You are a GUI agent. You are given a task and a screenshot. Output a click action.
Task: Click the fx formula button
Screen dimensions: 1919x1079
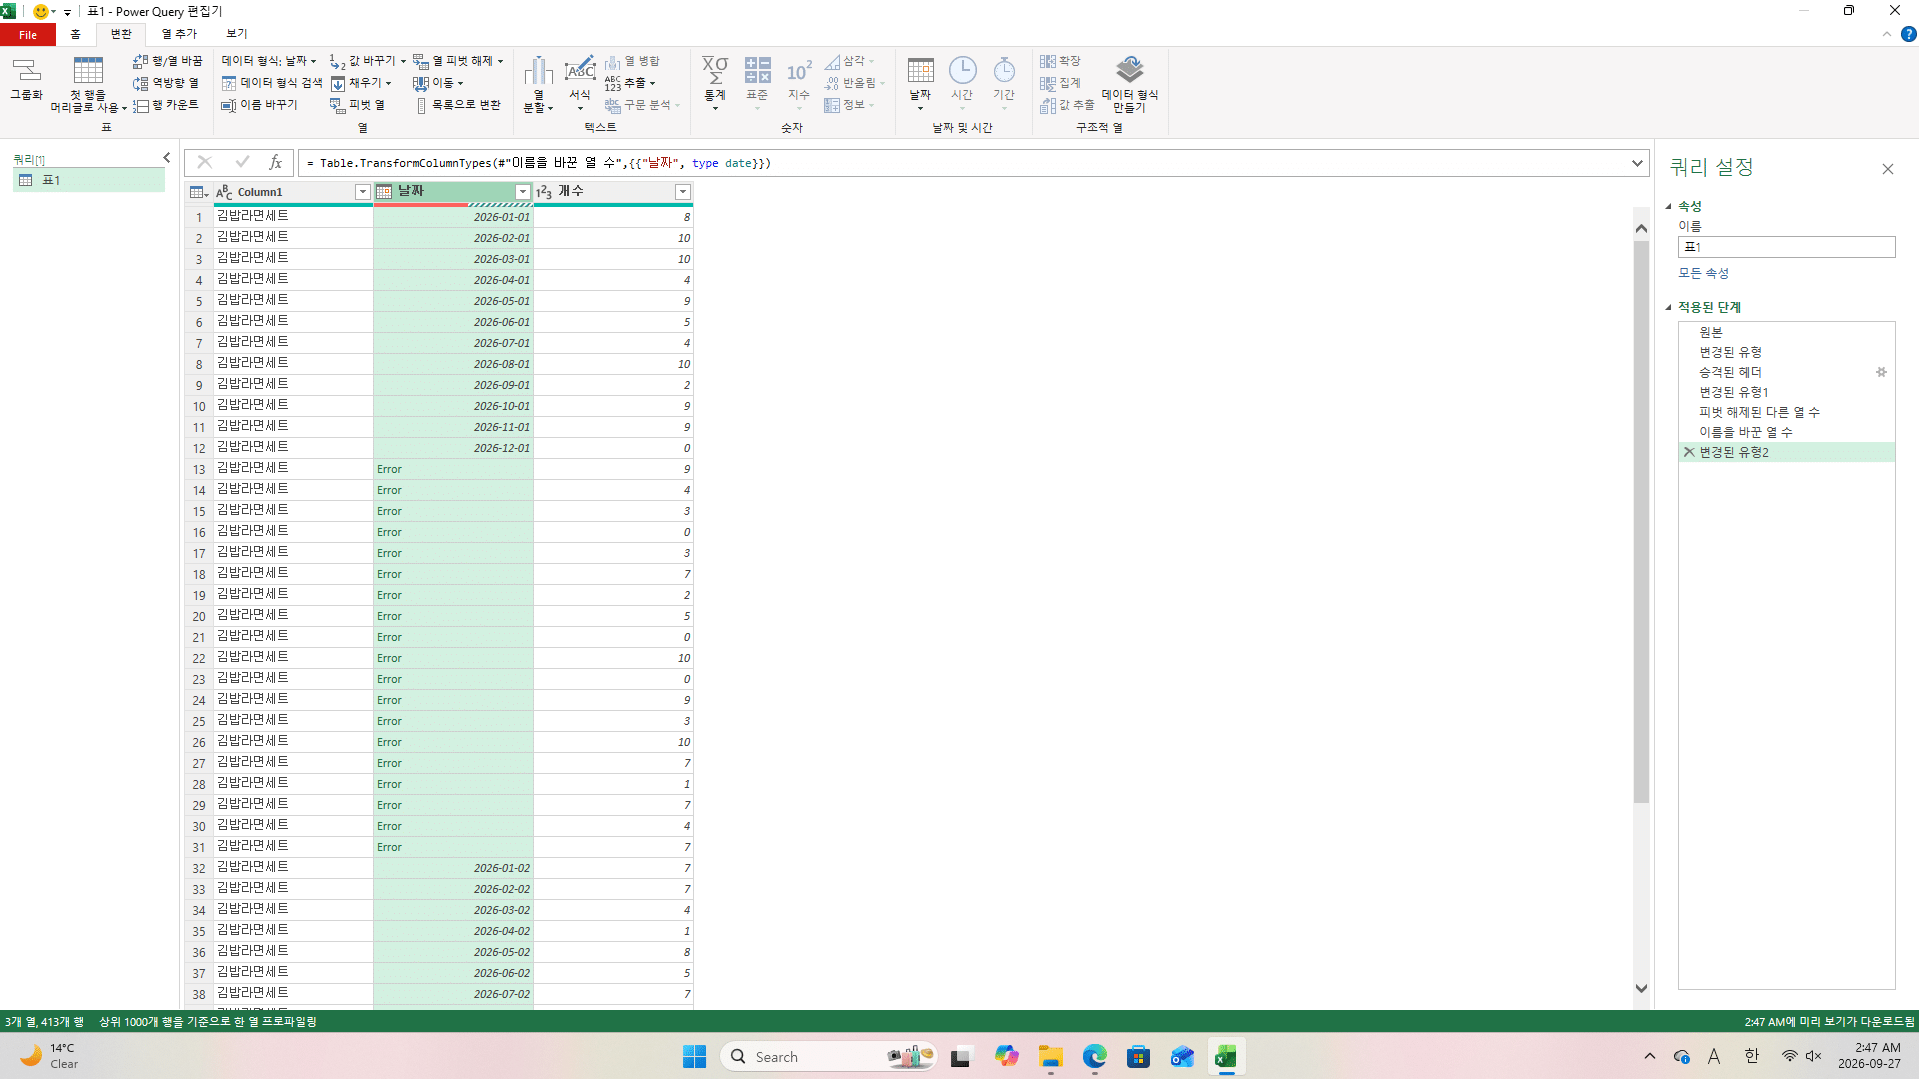(x=275, y=163)
